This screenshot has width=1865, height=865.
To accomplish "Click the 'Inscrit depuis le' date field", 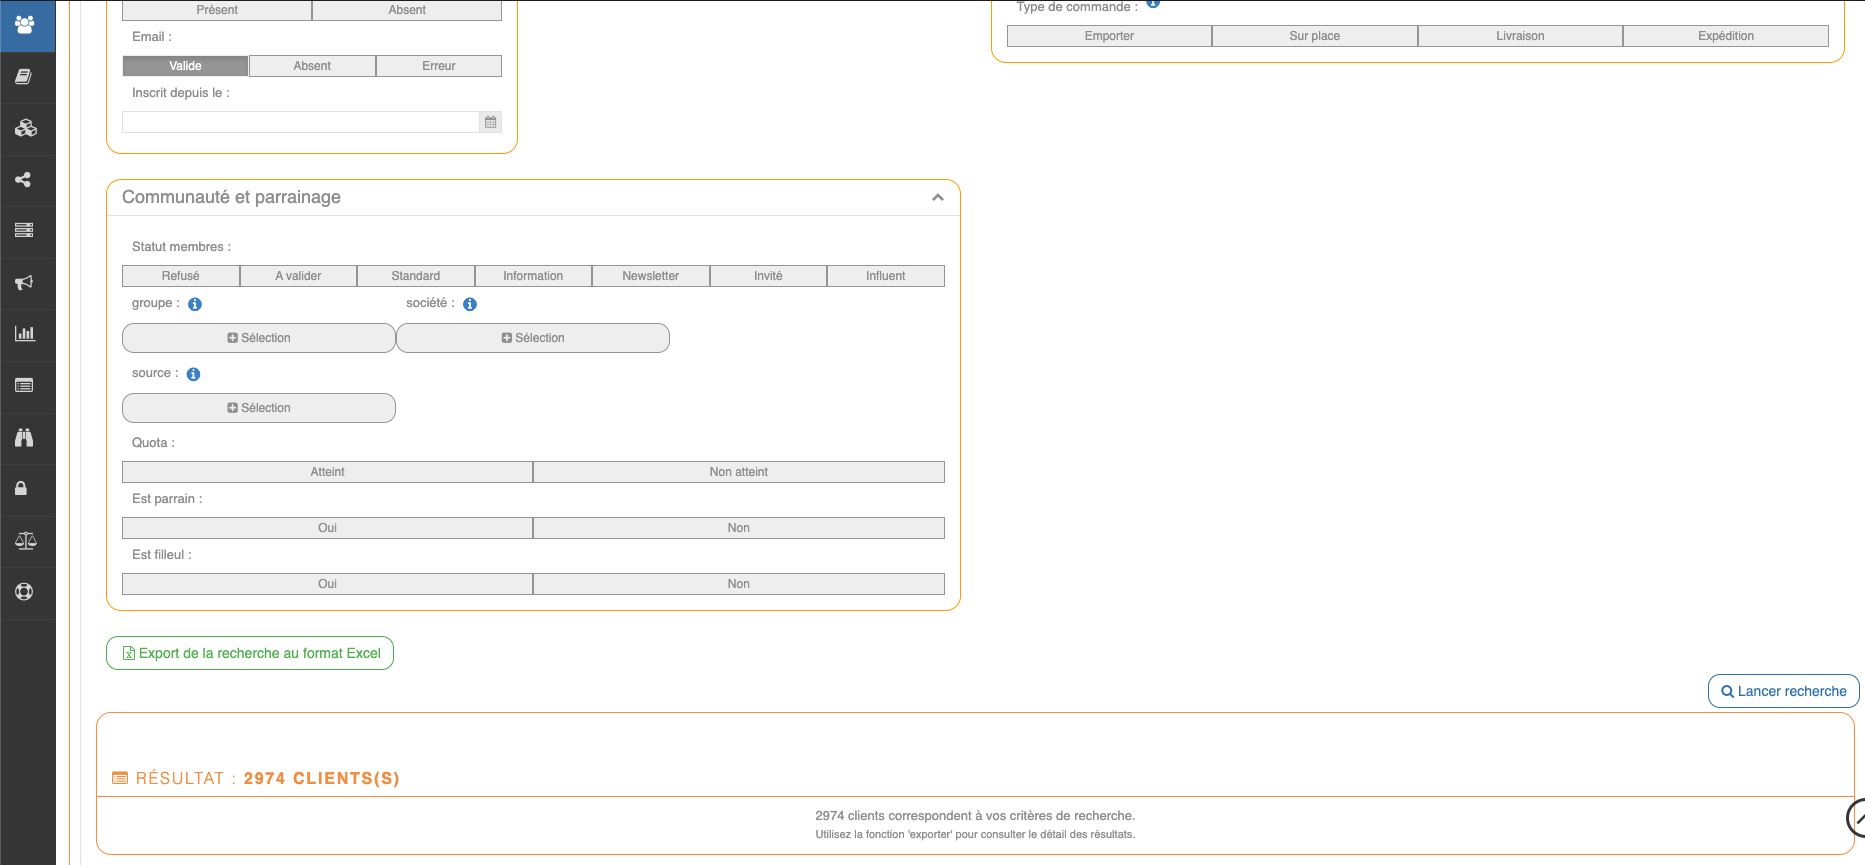I will coord(301,122).
